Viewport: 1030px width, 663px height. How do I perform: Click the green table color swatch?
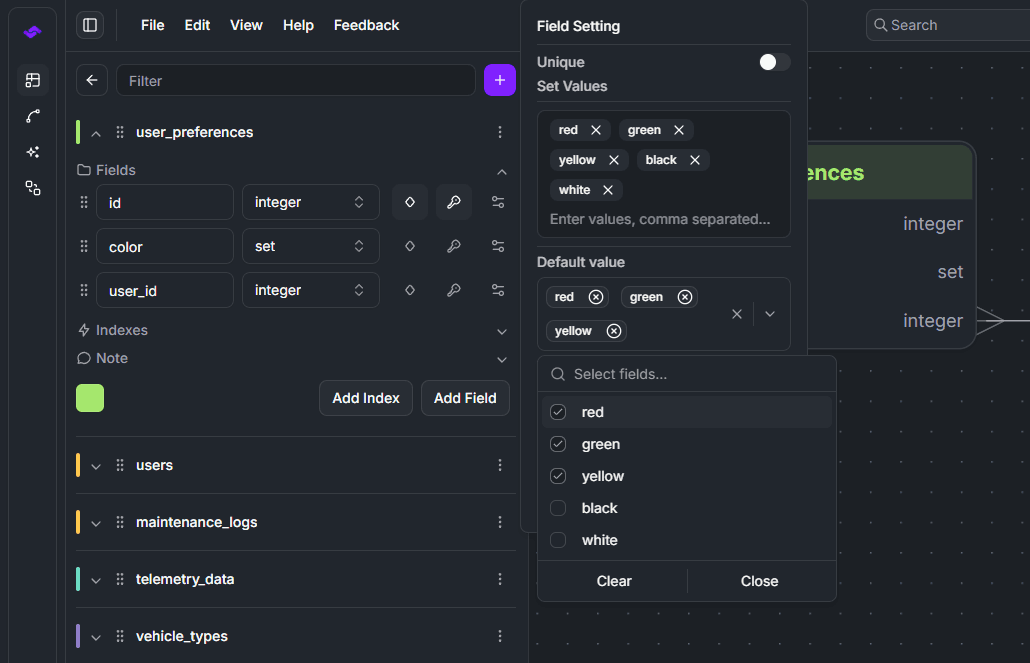(90, 398)
